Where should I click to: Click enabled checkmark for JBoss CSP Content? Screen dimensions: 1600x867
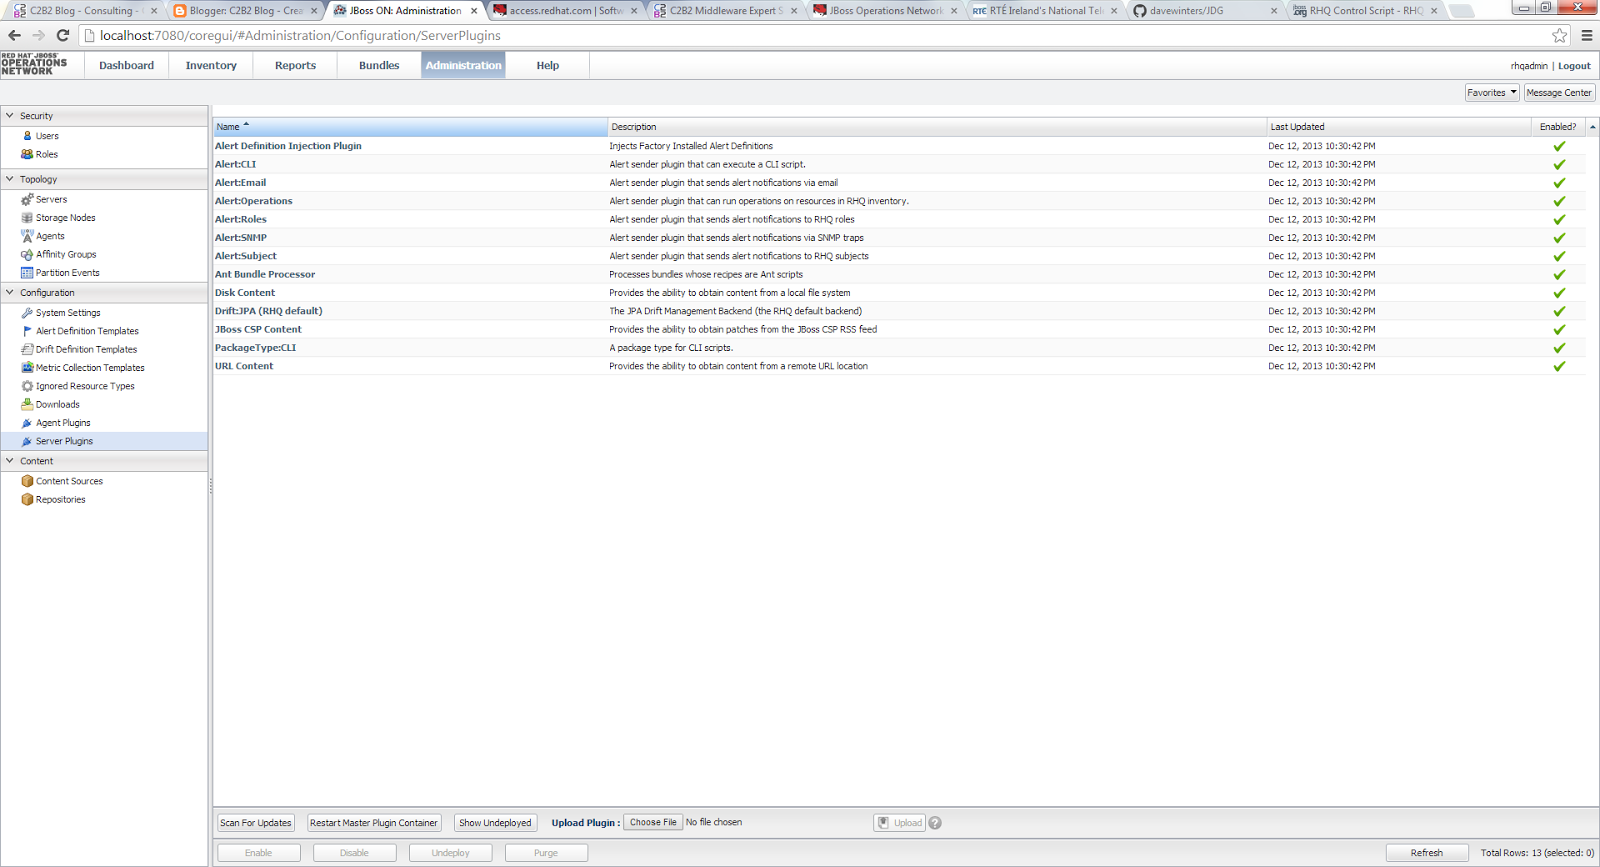1558,329
